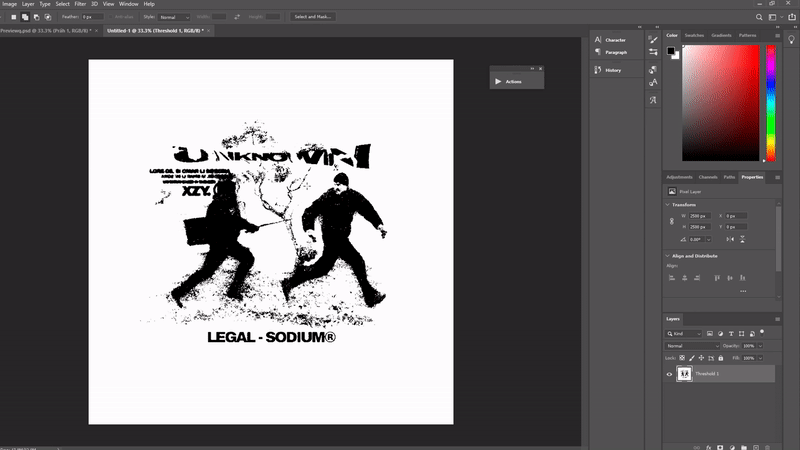Image resolution: width=800 pixels, height=450 pixels.
Task: Switch to the Swatches tab
Action: point(694,35)
